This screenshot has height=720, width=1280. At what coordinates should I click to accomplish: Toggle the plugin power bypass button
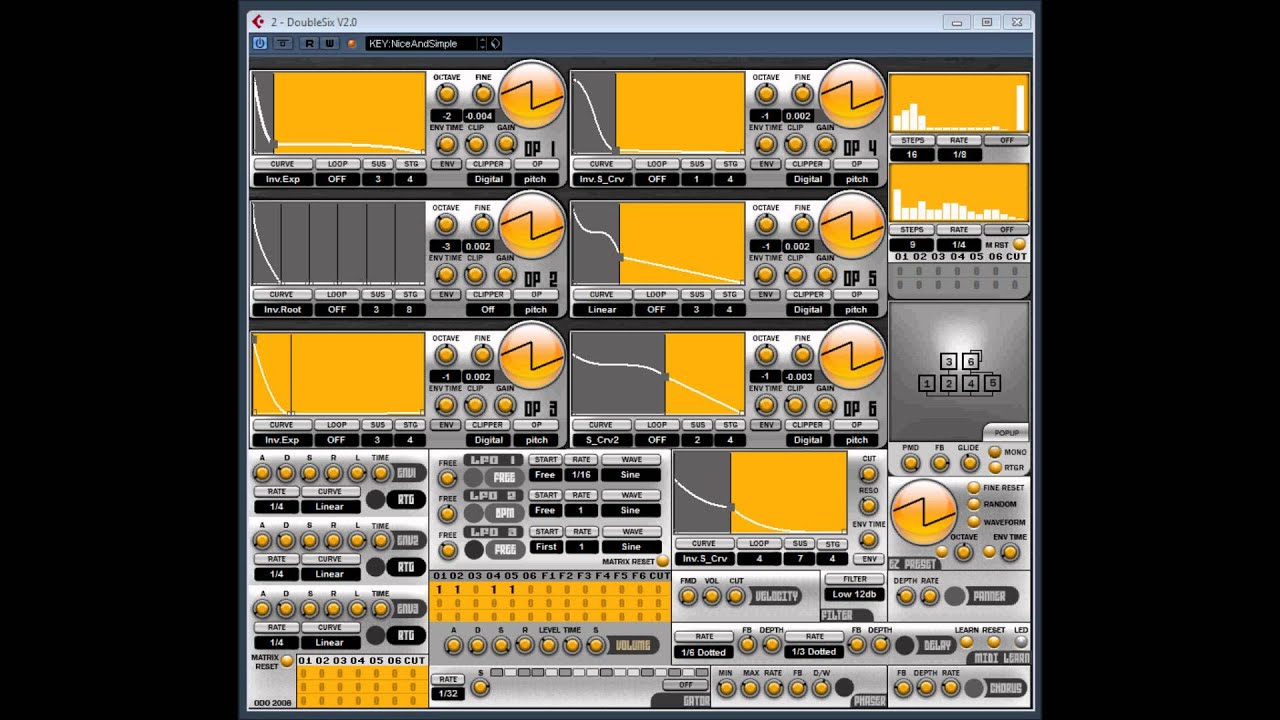(x=260, y=43)
